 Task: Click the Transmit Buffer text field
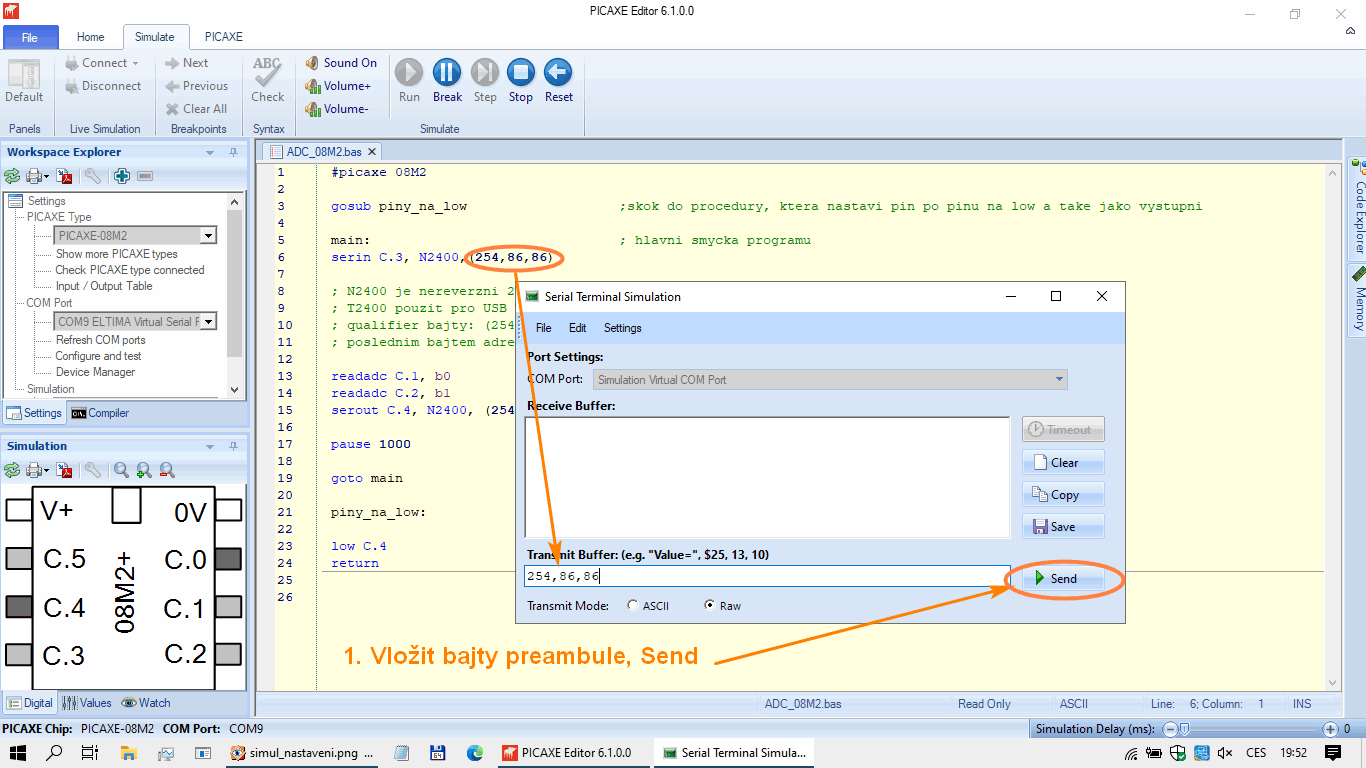766,576
